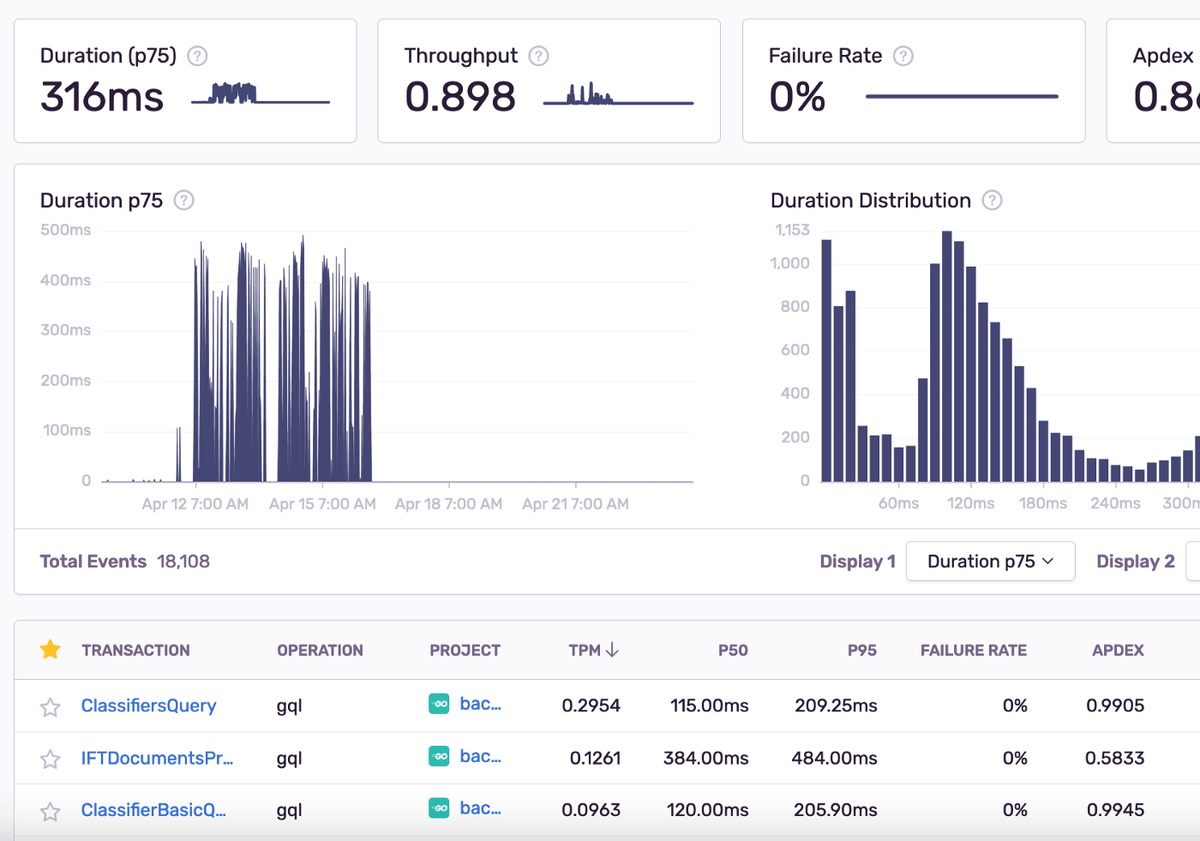Click the project icon in ClassifiersQuery row
Screen dimensions: 1200x841
[x=439, y=704]
